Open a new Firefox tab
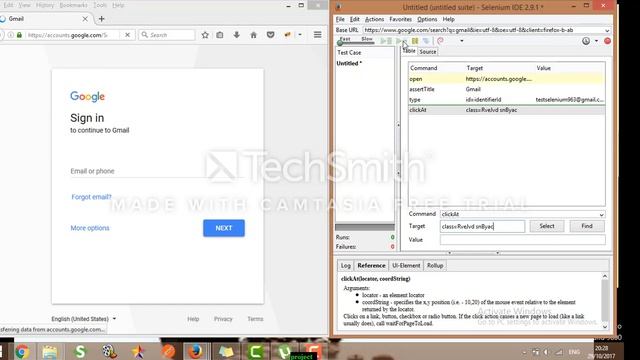The image size is (640, 360). [x=102, y=19]
